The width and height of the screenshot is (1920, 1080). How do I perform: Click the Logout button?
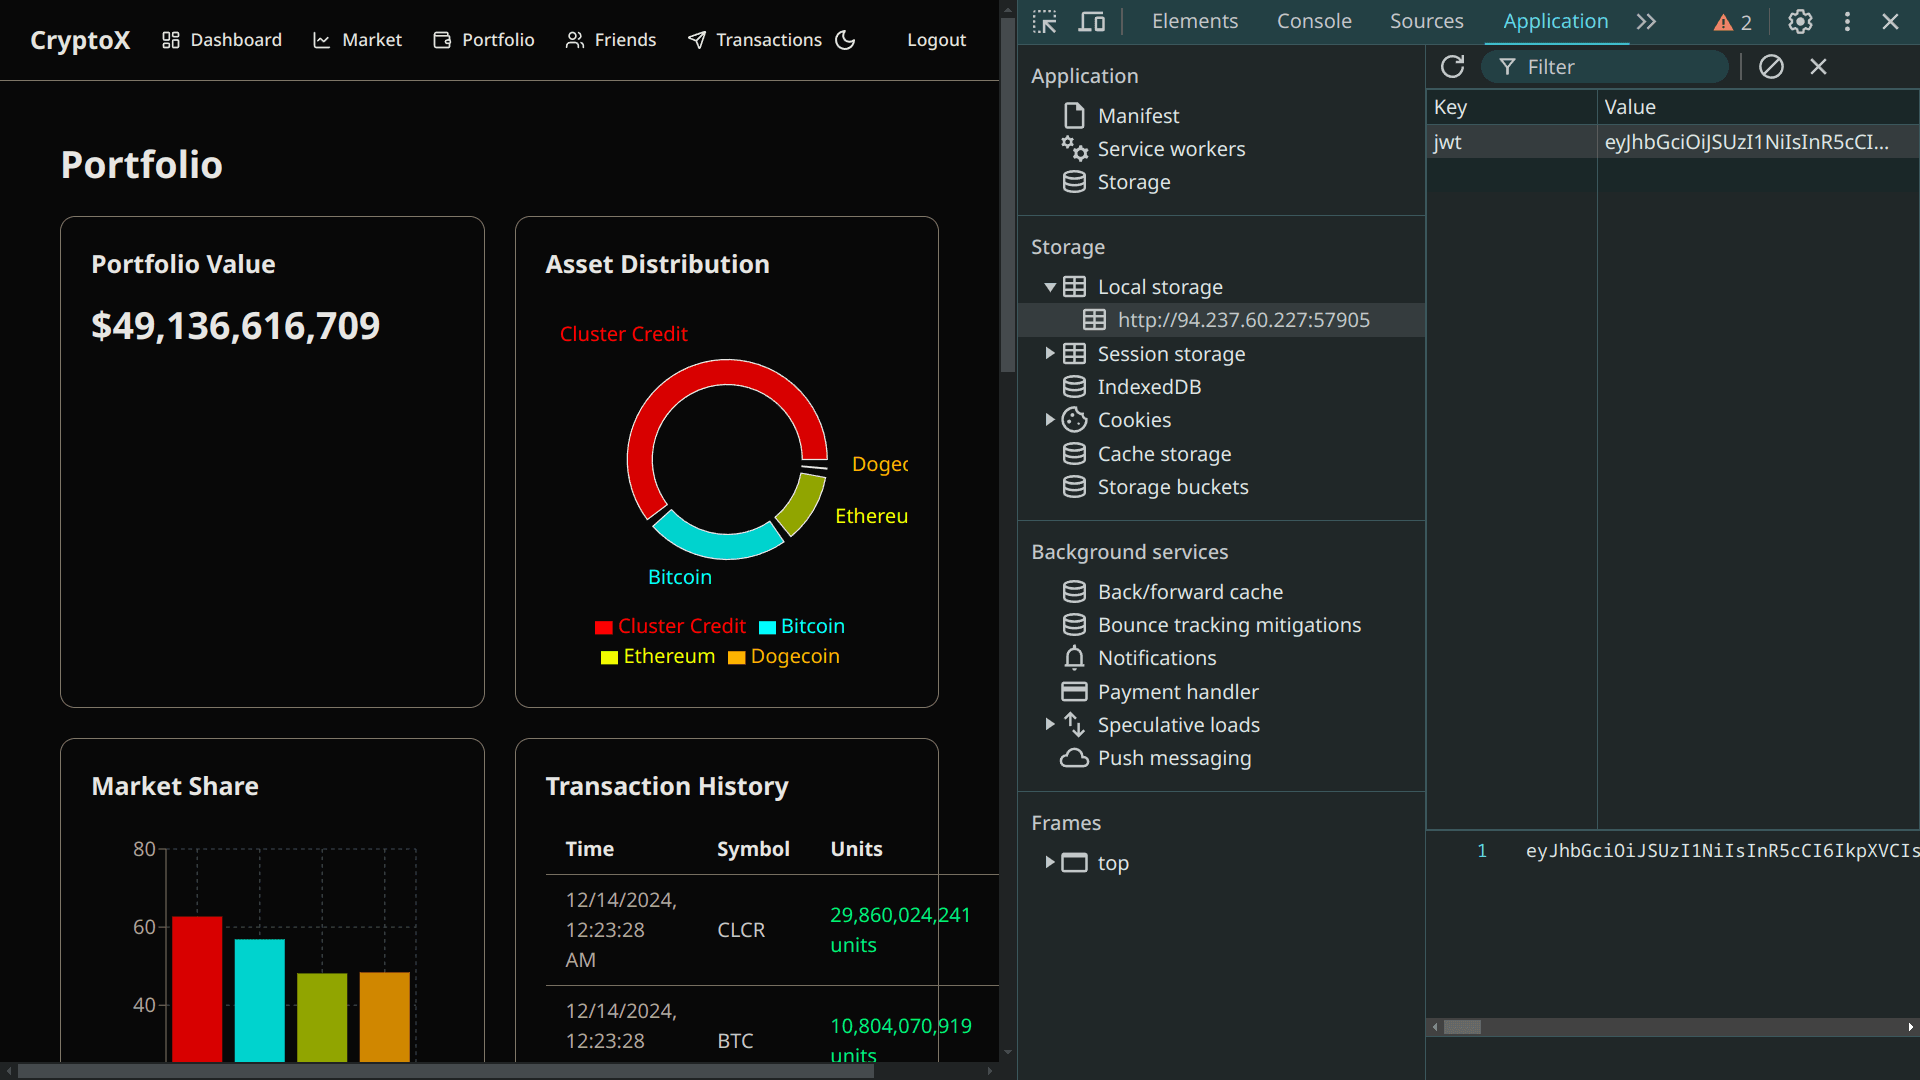pyautogui.click(x=936, y=39)
